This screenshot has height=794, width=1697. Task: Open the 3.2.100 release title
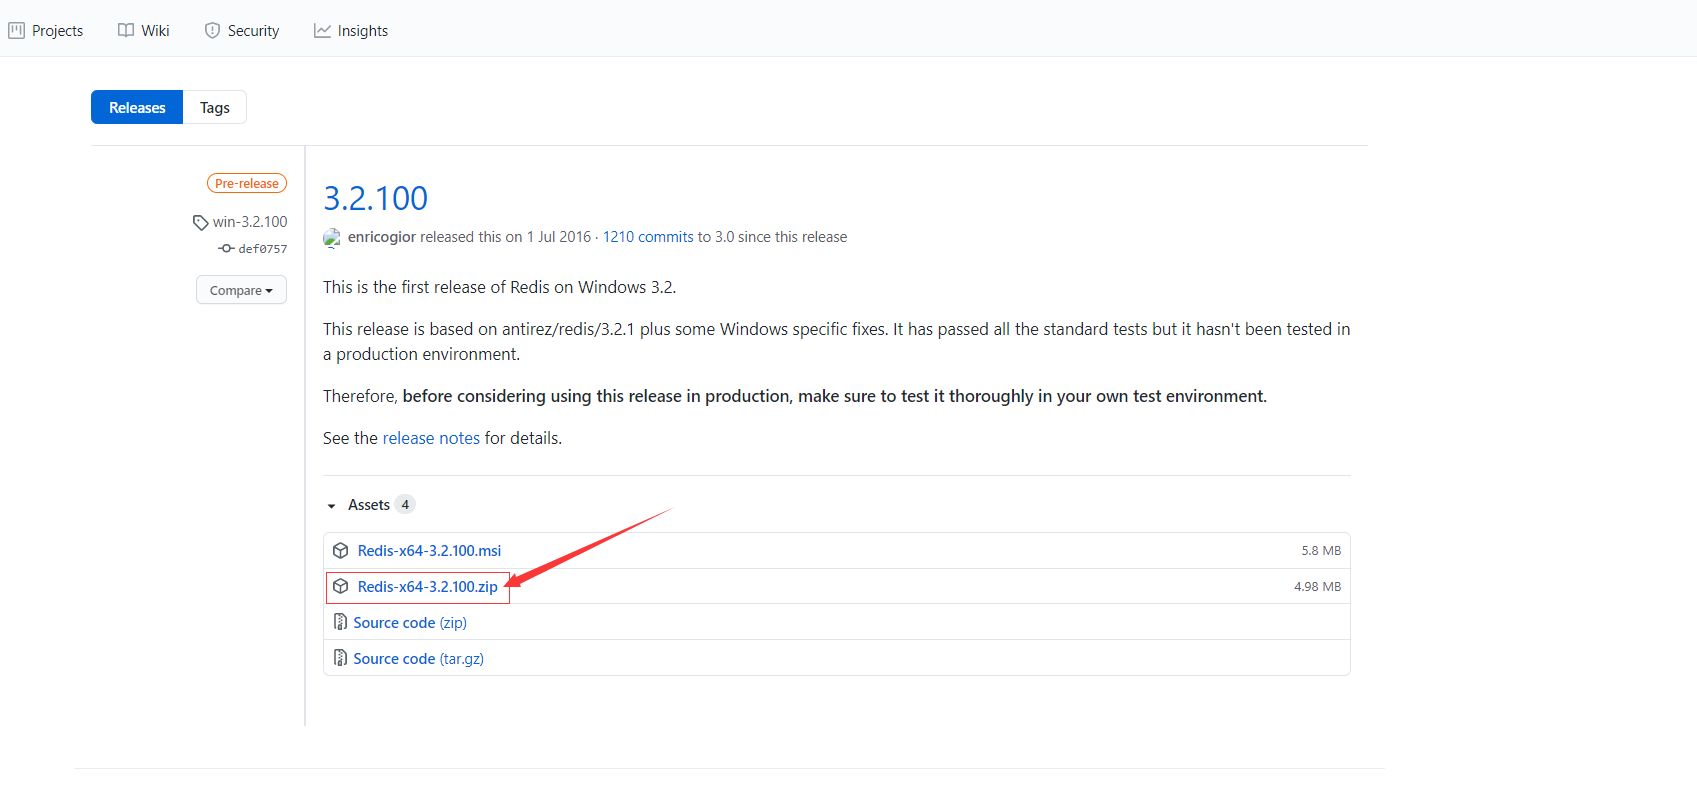(x=375, y=198)
